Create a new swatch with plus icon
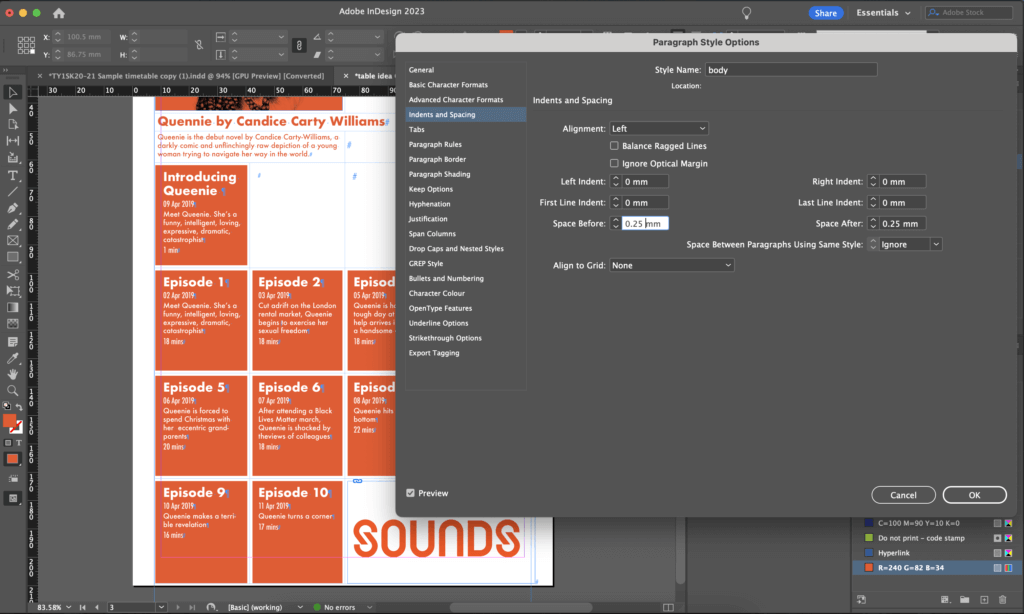This screenshot has width=1024, height=614. (984, 600)
